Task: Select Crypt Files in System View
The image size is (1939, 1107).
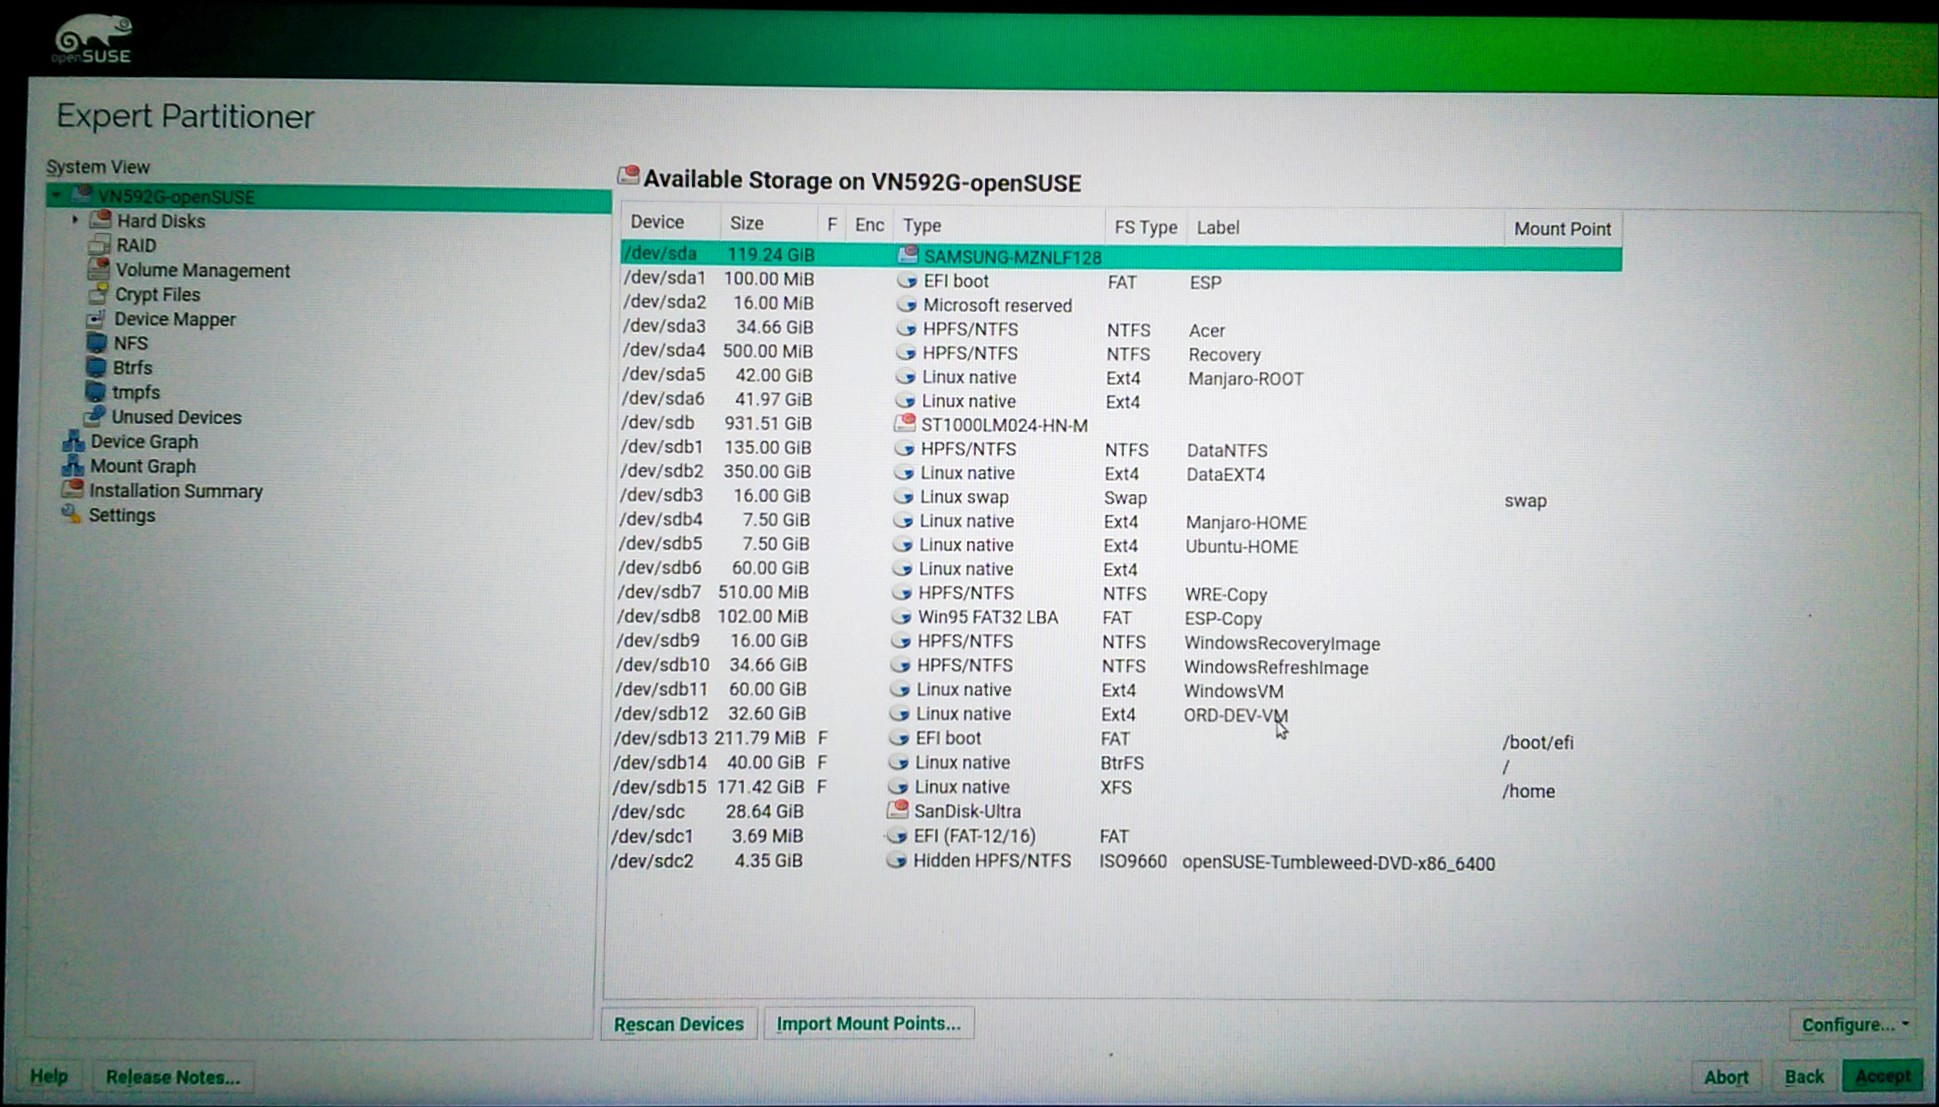Action: [157, 294]
